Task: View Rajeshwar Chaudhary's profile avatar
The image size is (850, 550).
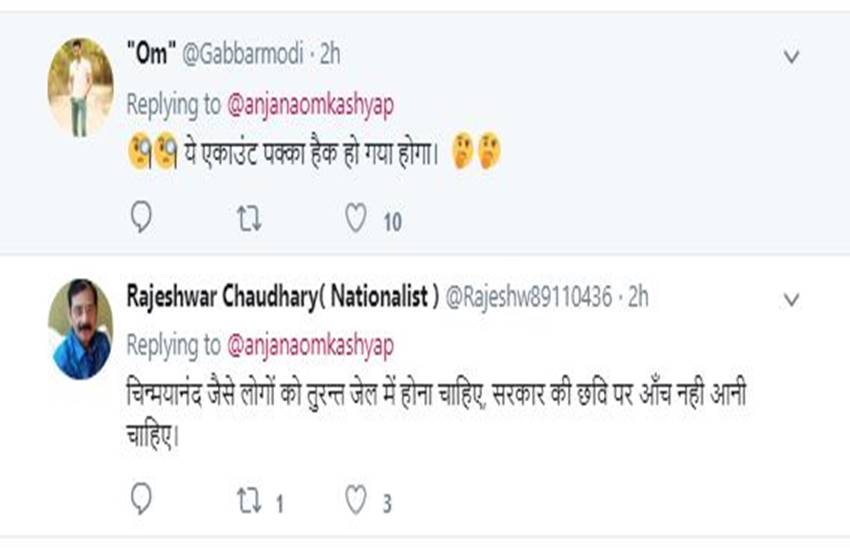Action: click(x=81, y=329)
